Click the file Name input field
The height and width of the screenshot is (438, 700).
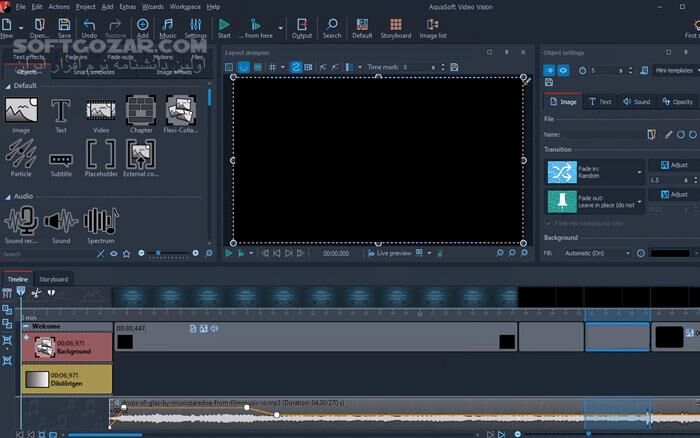(x=604, y=134)
